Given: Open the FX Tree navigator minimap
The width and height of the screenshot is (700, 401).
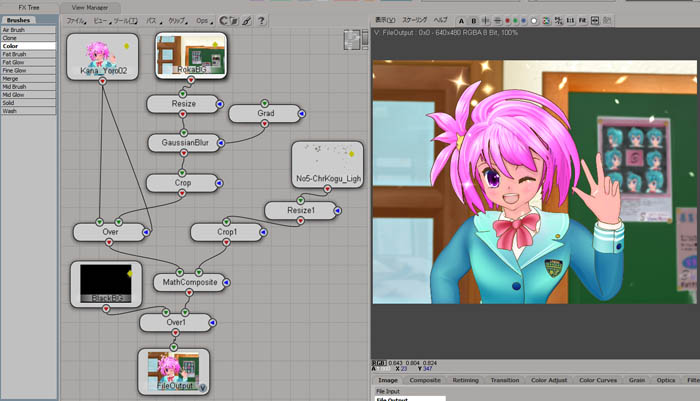Looking at the screenshot, I should (x=354, y=39).
